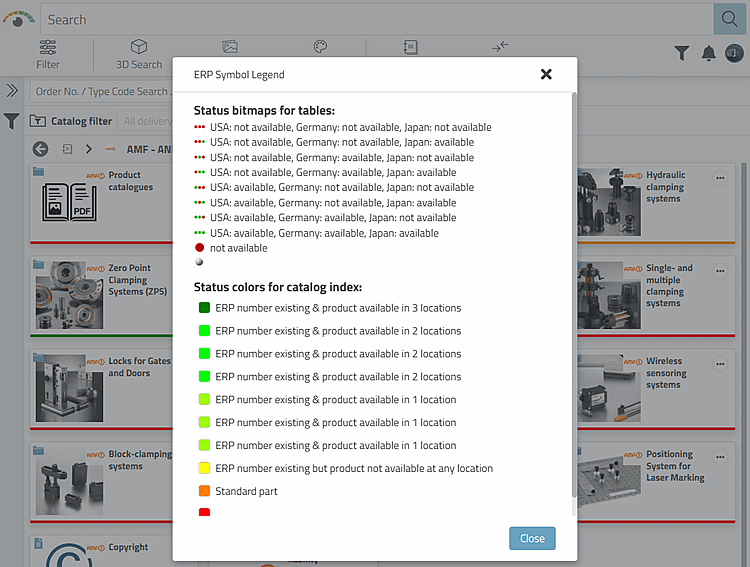The height and width of the screenshot is (567, 750).
Task: Open the user profile avatar
Action: 734,53
